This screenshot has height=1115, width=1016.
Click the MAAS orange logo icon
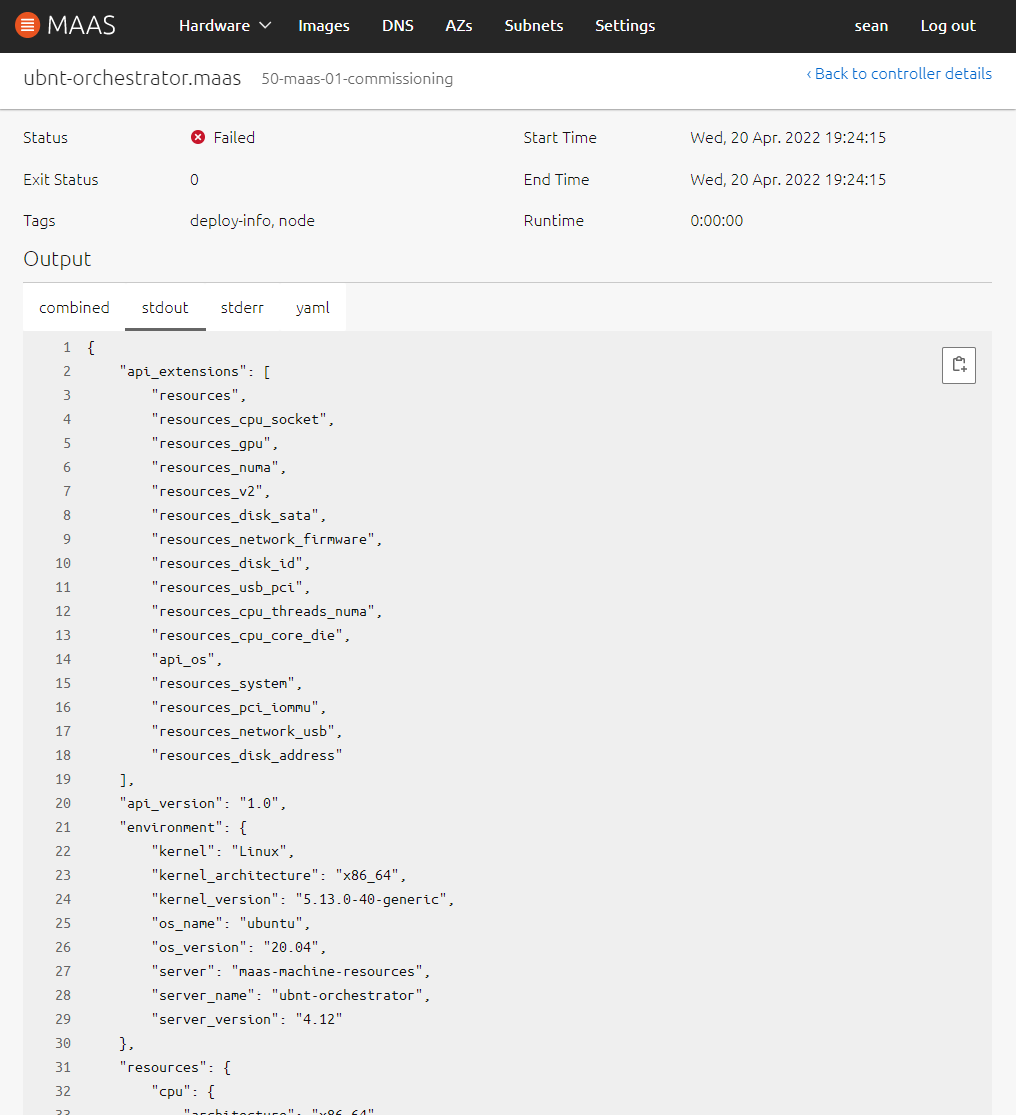pyautogui.click(x=28, y=26)
